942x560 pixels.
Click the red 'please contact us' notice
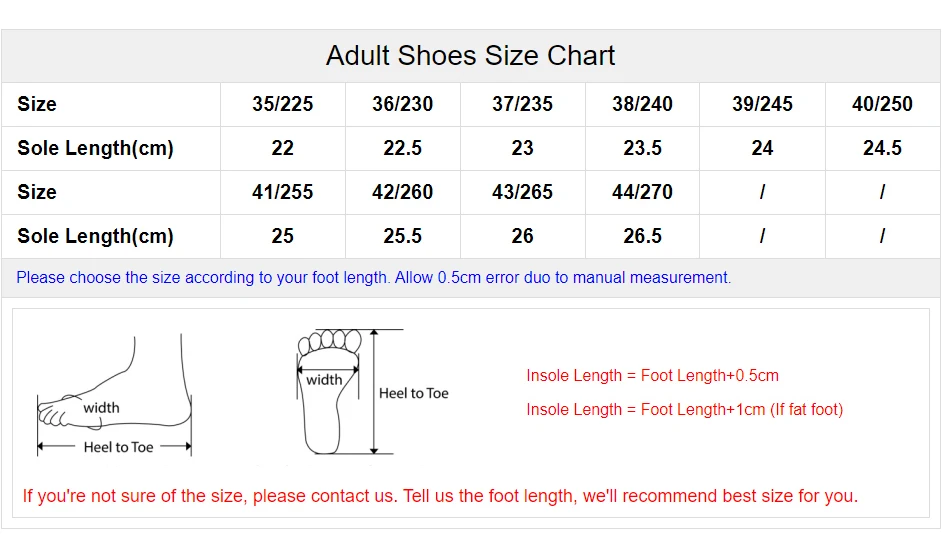pyautogui.click(x=440, y=496)
